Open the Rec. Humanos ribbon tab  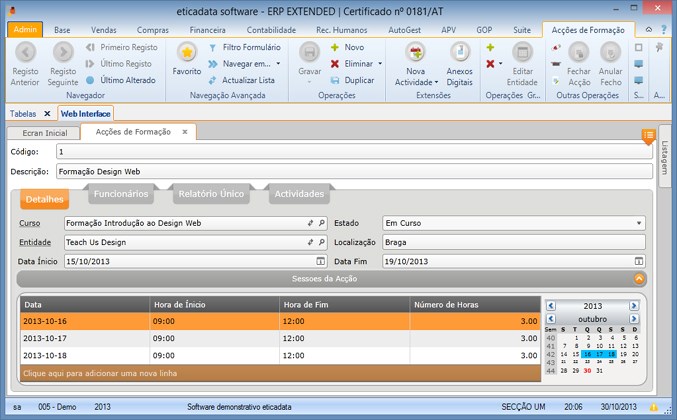[x=340, y=30]
